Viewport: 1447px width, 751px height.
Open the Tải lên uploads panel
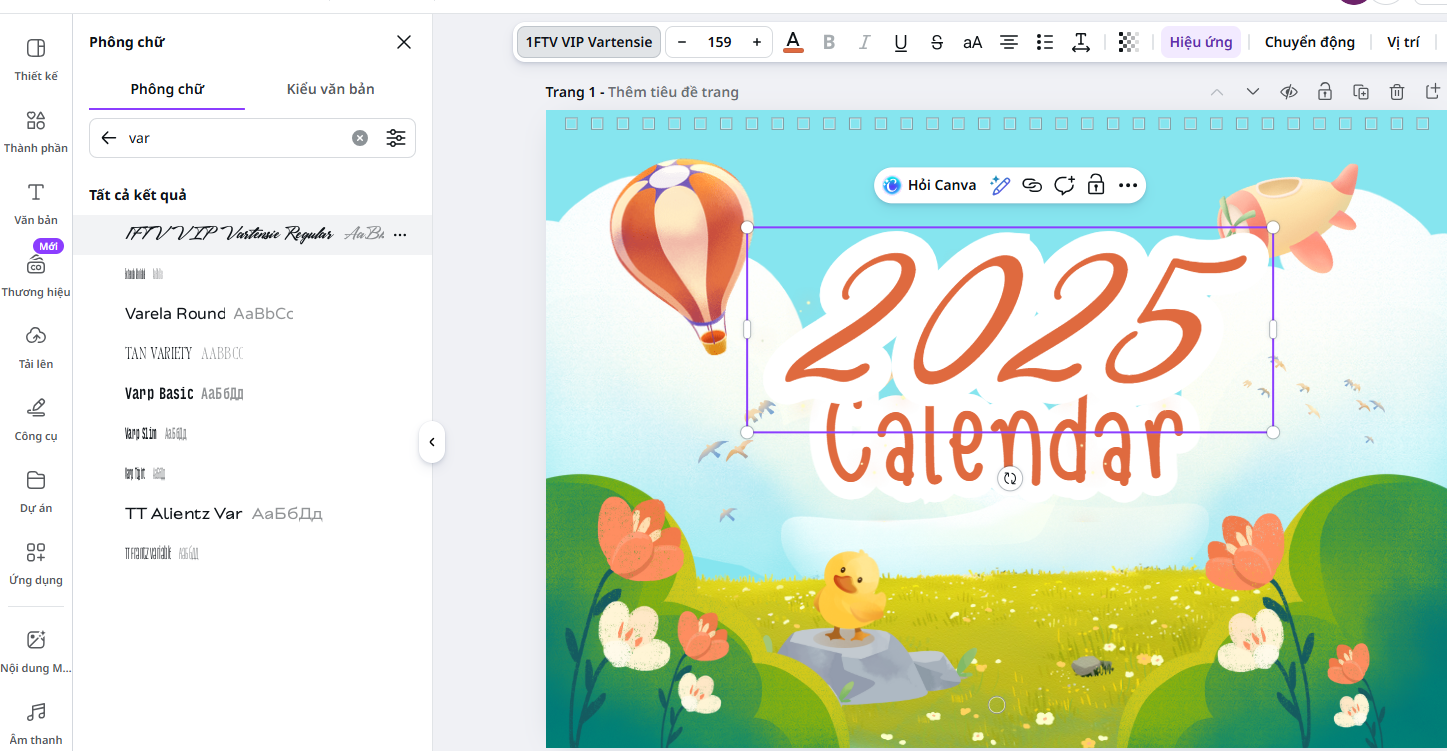[x=36, y=347]
